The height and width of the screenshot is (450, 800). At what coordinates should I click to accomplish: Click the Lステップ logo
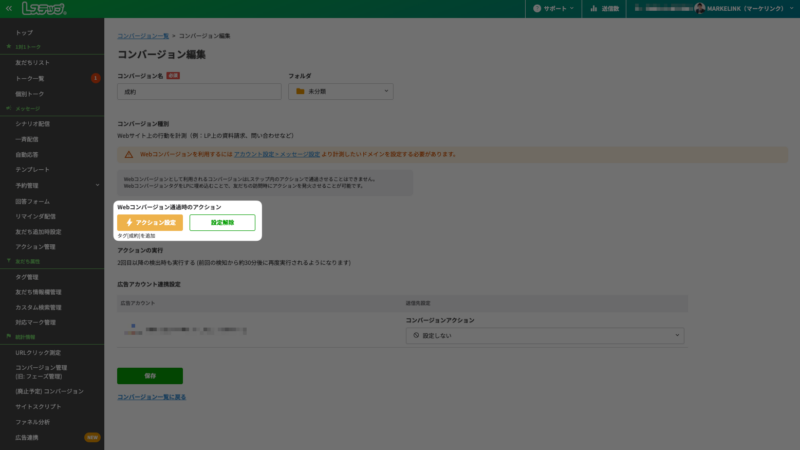pos(43,9)
